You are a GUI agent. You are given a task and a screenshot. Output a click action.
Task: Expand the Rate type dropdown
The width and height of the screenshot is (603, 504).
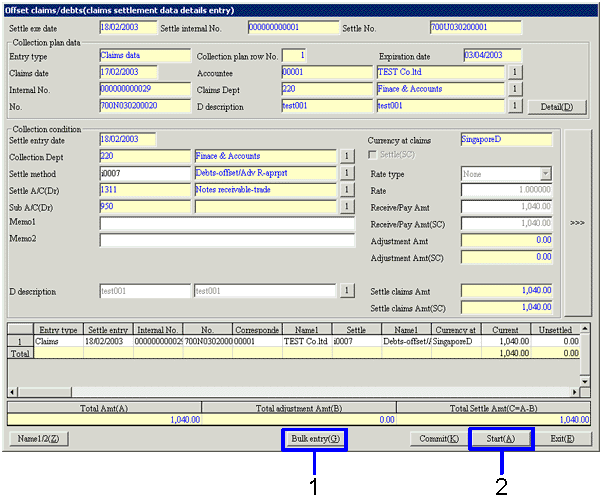tap(545, 173)
